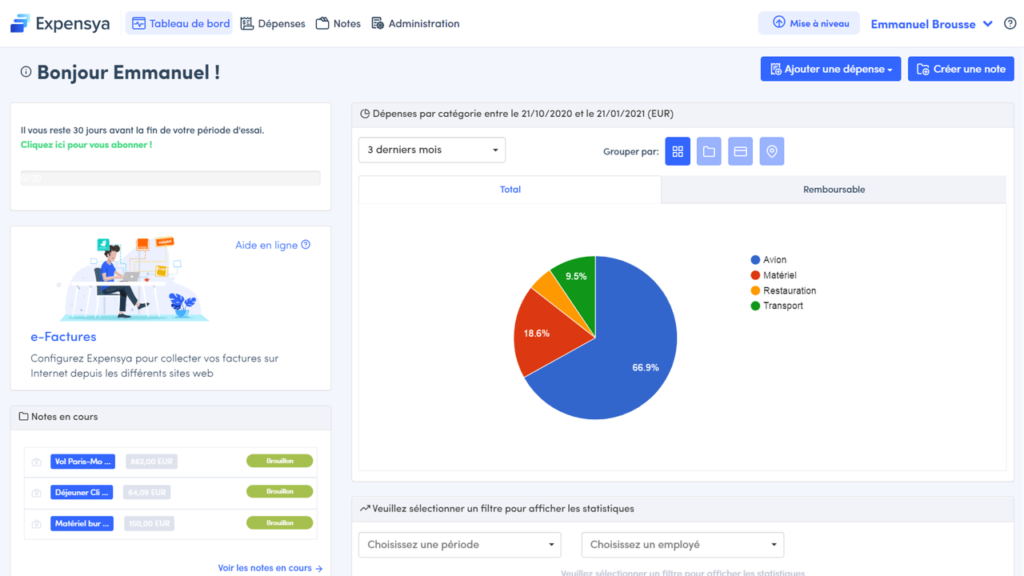The height and width of the screenshot is (576, 1024).
Task: Click clock icon in Dépenses par catégorie header
Action: pyautogui.click(x=365, y=114)
